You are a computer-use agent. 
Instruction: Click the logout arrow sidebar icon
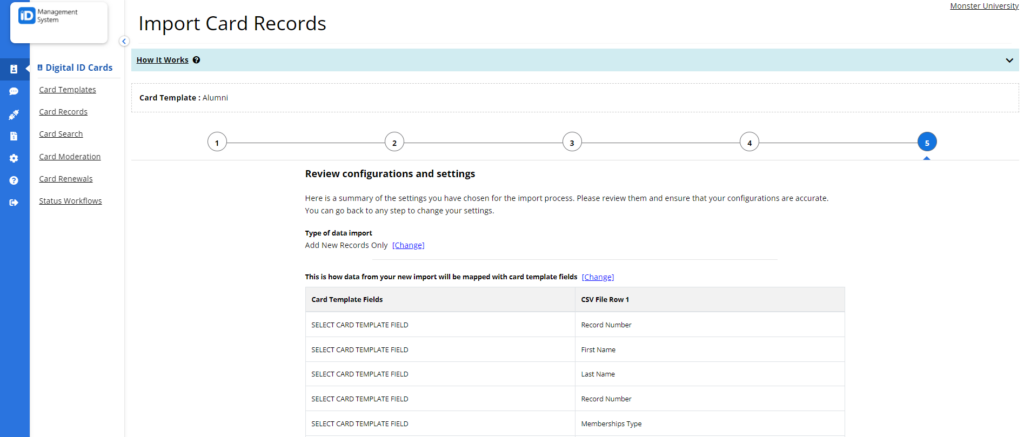14,202
